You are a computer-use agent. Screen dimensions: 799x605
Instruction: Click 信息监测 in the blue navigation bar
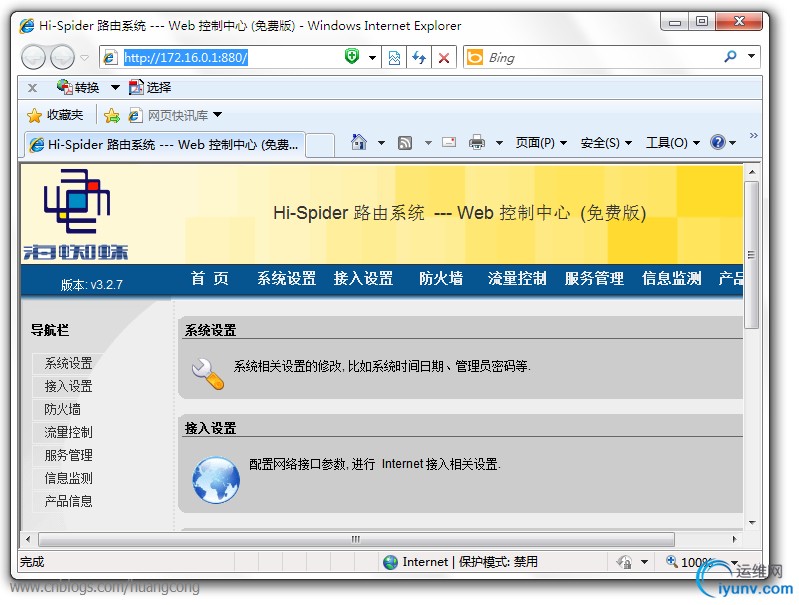(672, 278)
